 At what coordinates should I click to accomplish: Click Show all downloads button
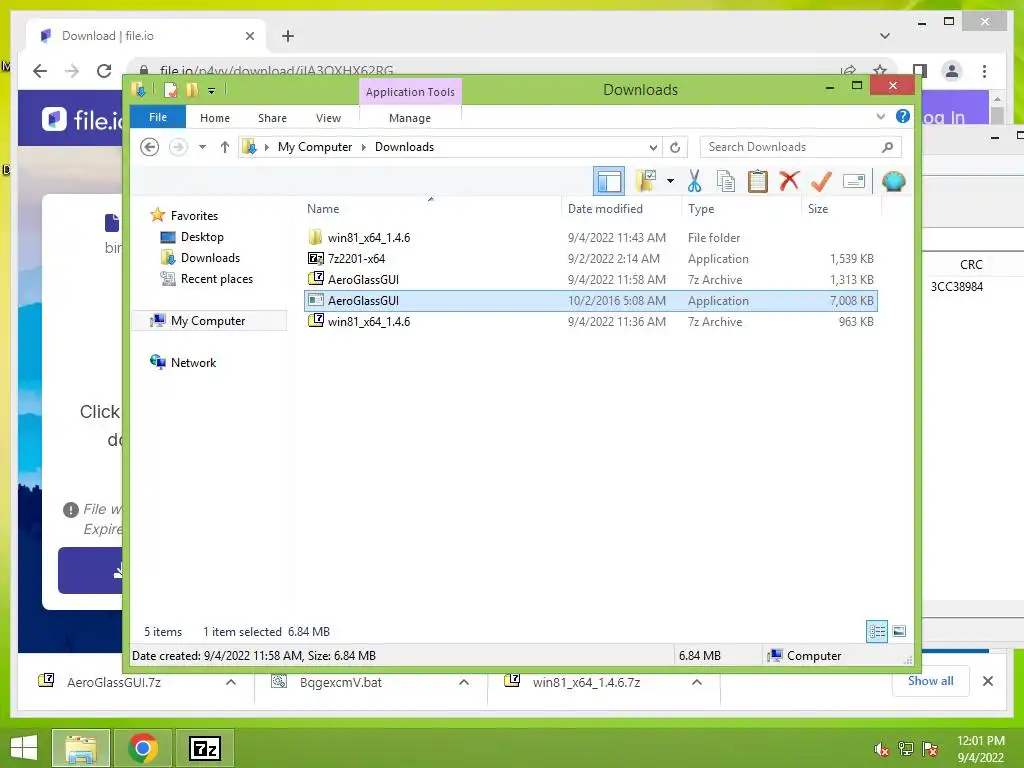click(x=931, y=681)
